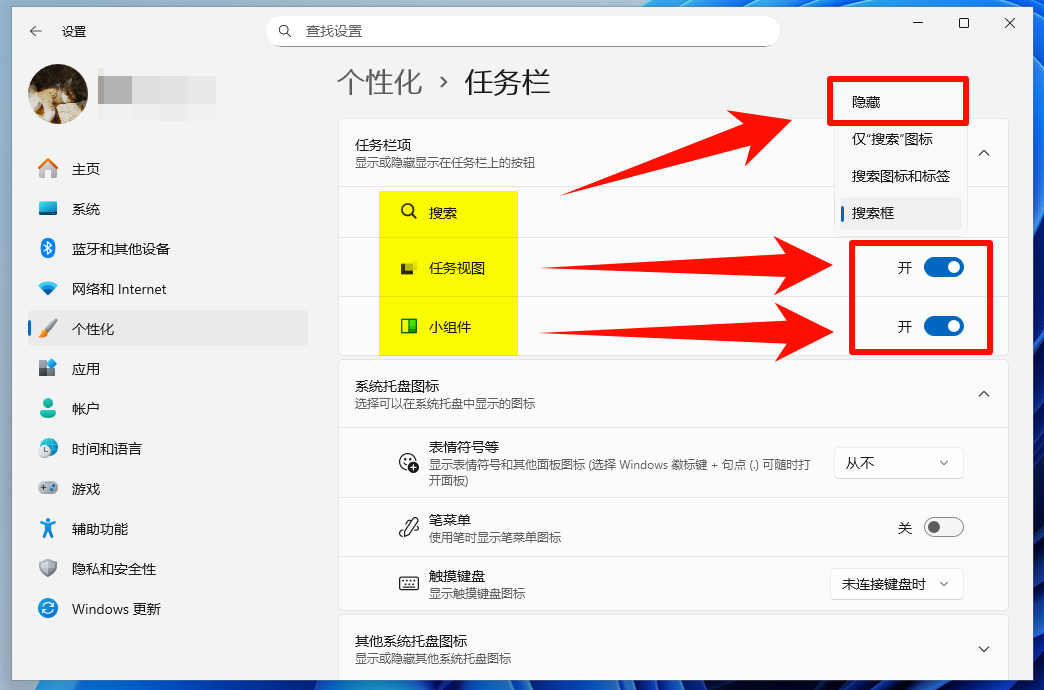The width and height of the screenshot is (1044, 690).
Task: Click the Wi-Fi icon for 网络和 Internet
Action: tap(48, 288)
